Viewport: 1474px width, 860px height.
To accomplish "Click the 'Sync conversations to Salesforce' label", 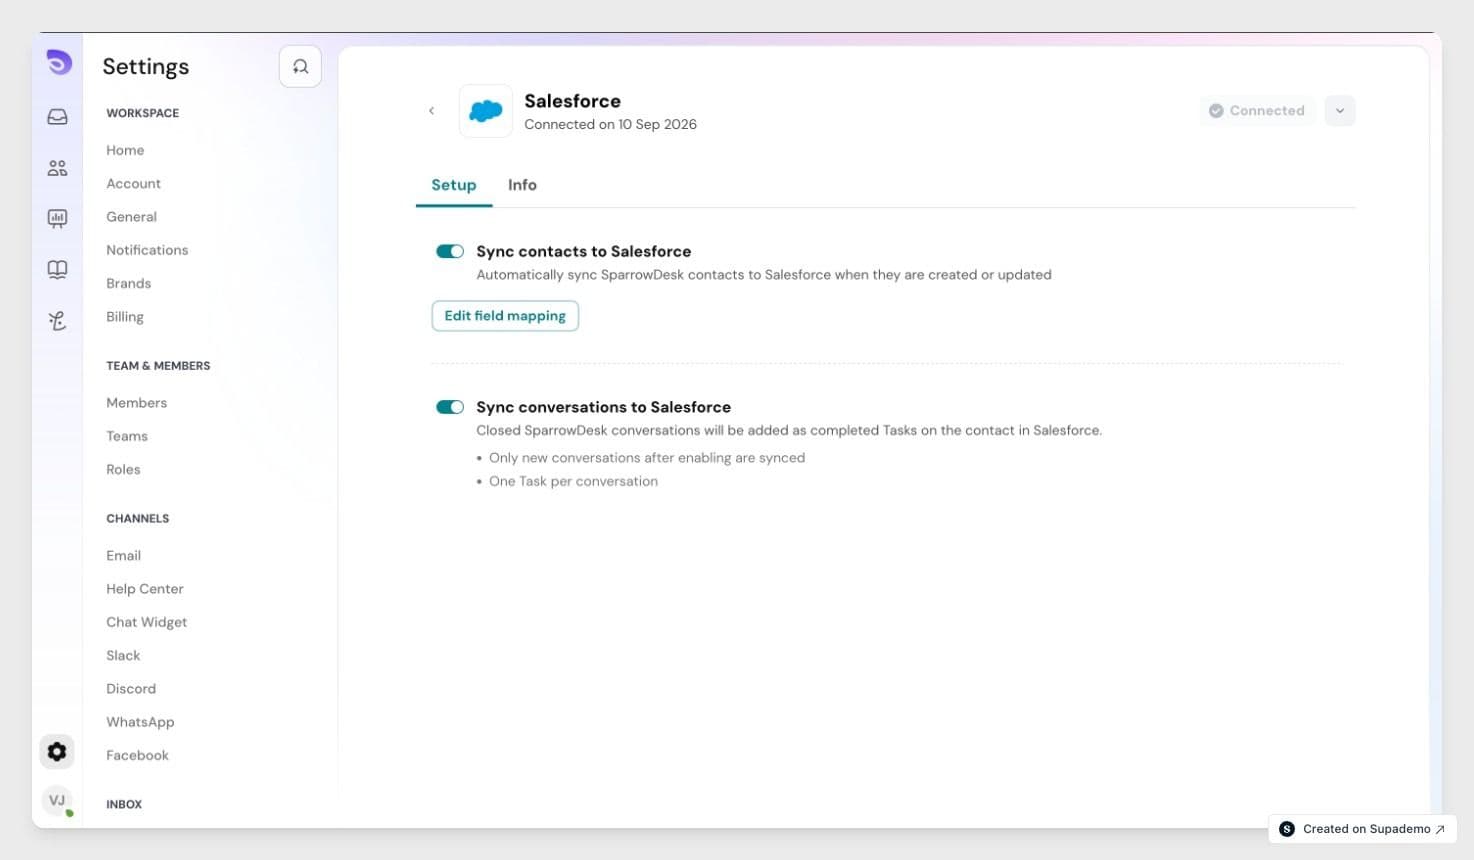I will click(603, 407).
